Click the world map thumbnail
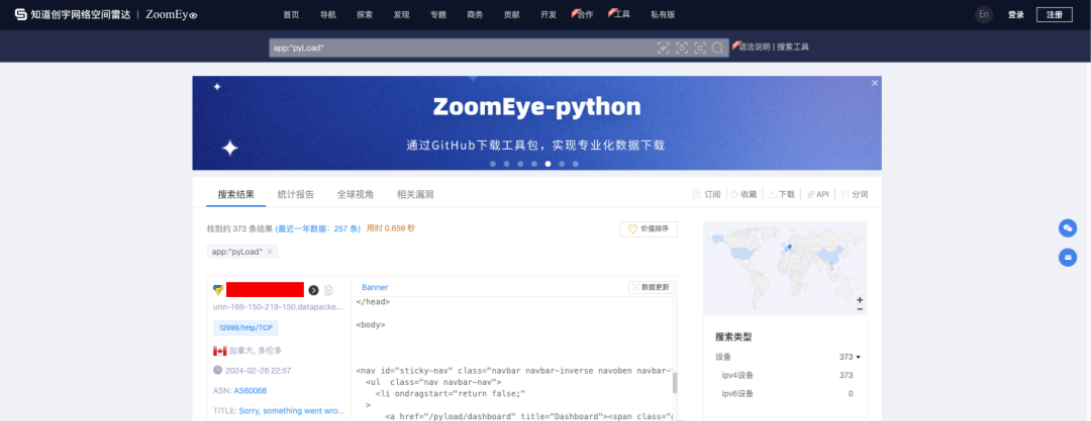The width and height of the screenshot is (1091, 421). 785,269
